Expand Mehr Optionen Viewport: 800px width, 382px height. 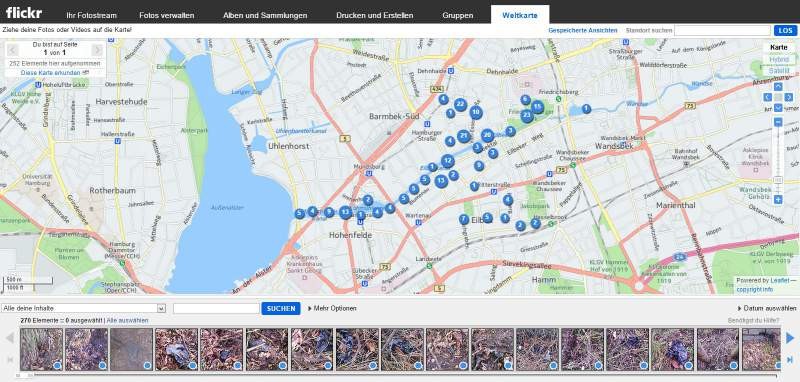coord(332,309)
